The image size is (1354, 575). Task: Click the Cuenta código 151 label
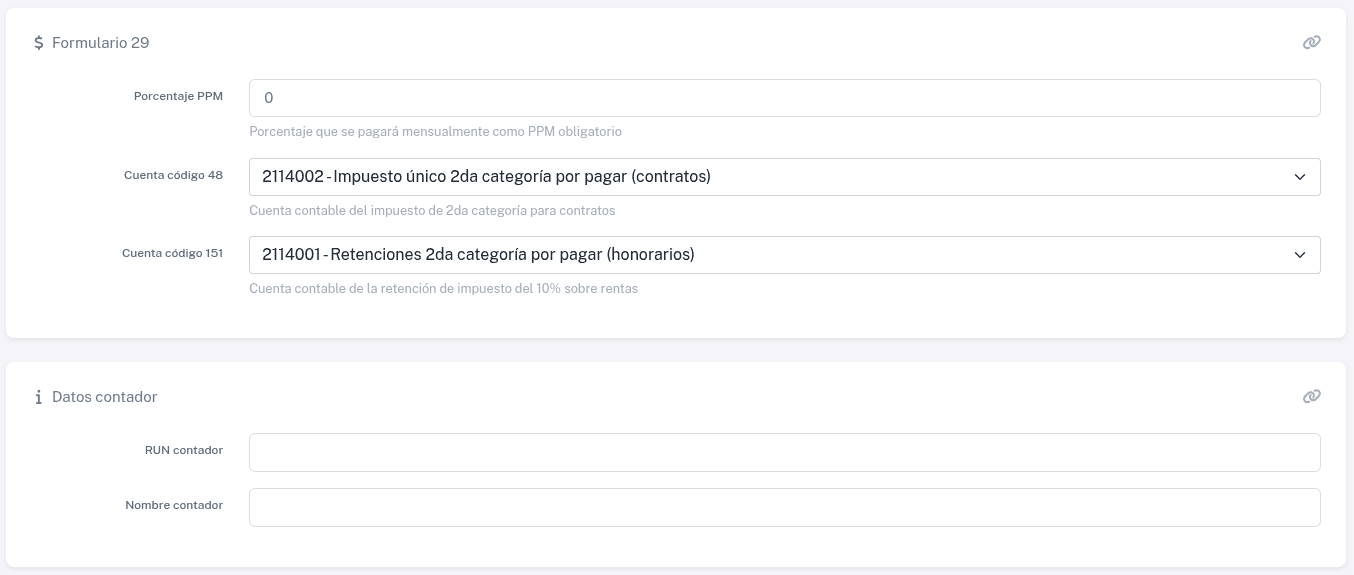(172, 253)
